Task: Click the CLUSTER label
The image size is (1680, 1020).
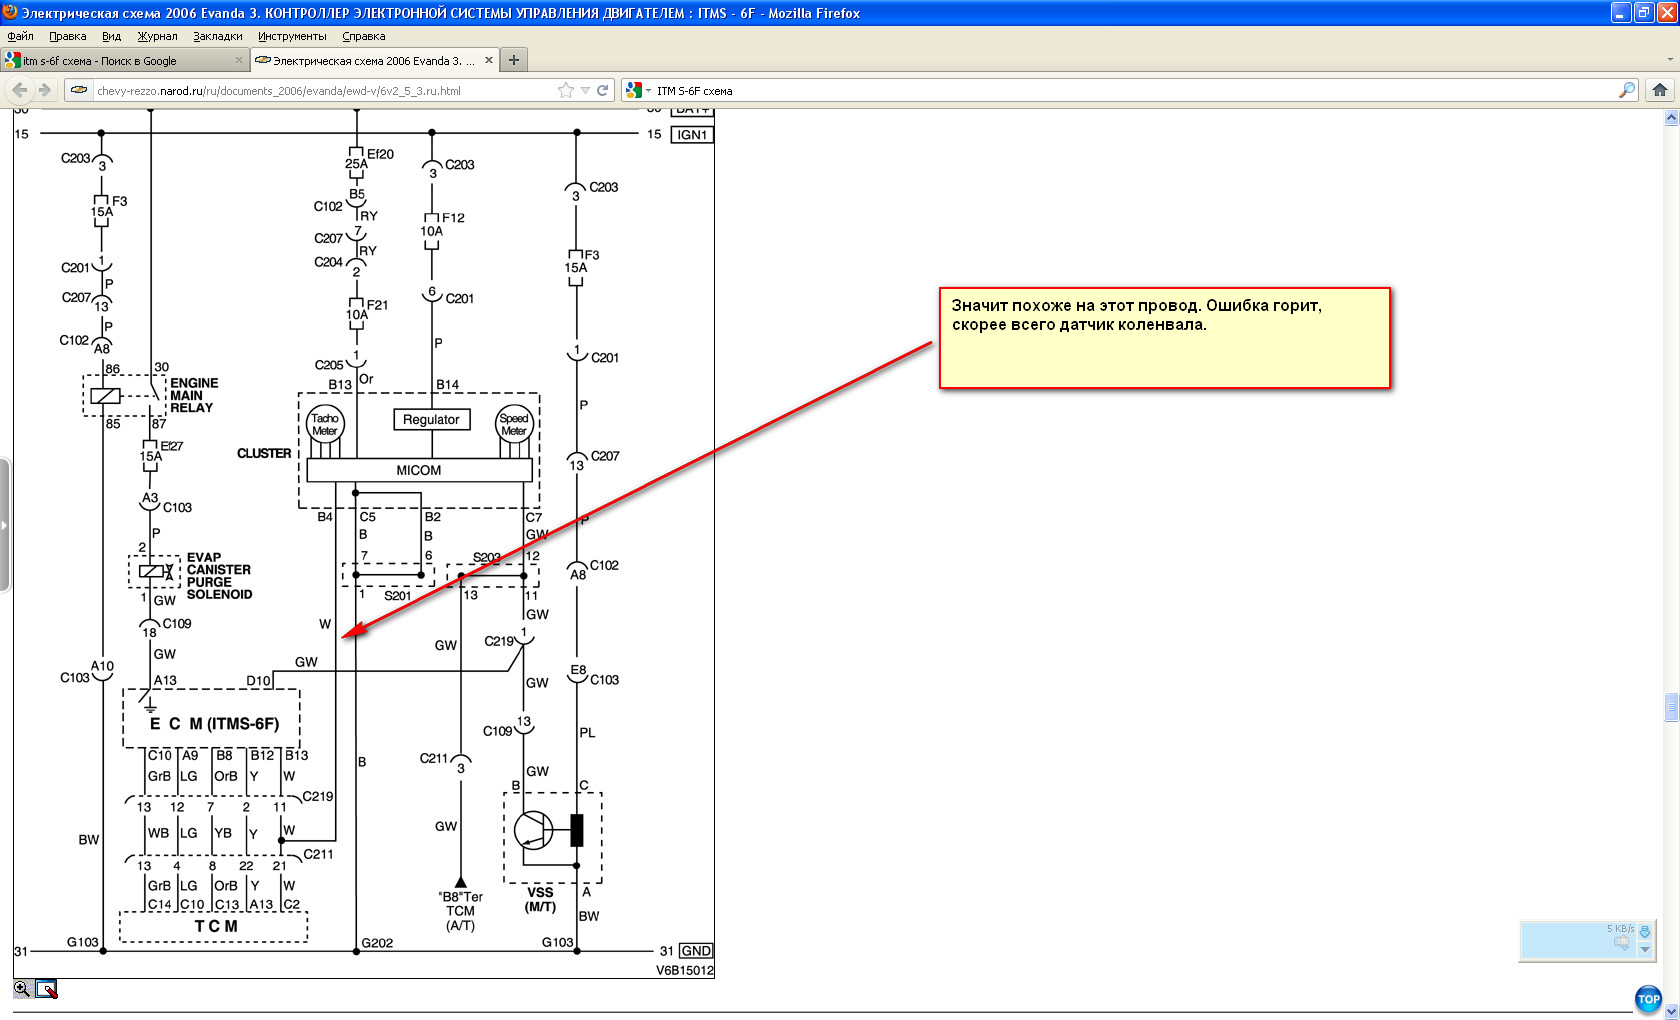Action: 264,453
